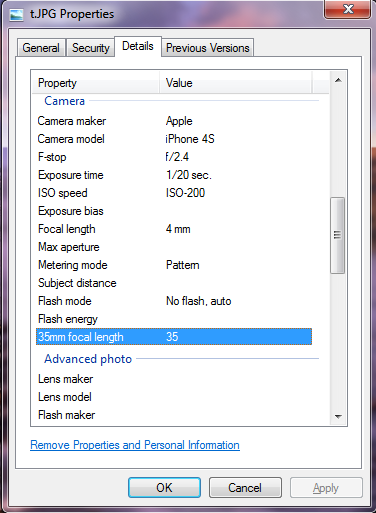This screenshot has width=376, height=513.
Task: Click the Camera section heading
Action: (64, 101)
